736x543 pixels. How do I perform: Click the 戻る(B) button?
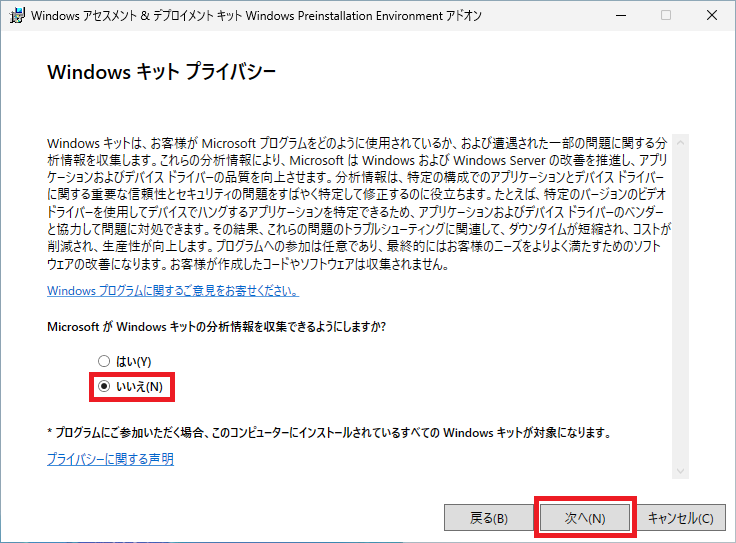489,518
